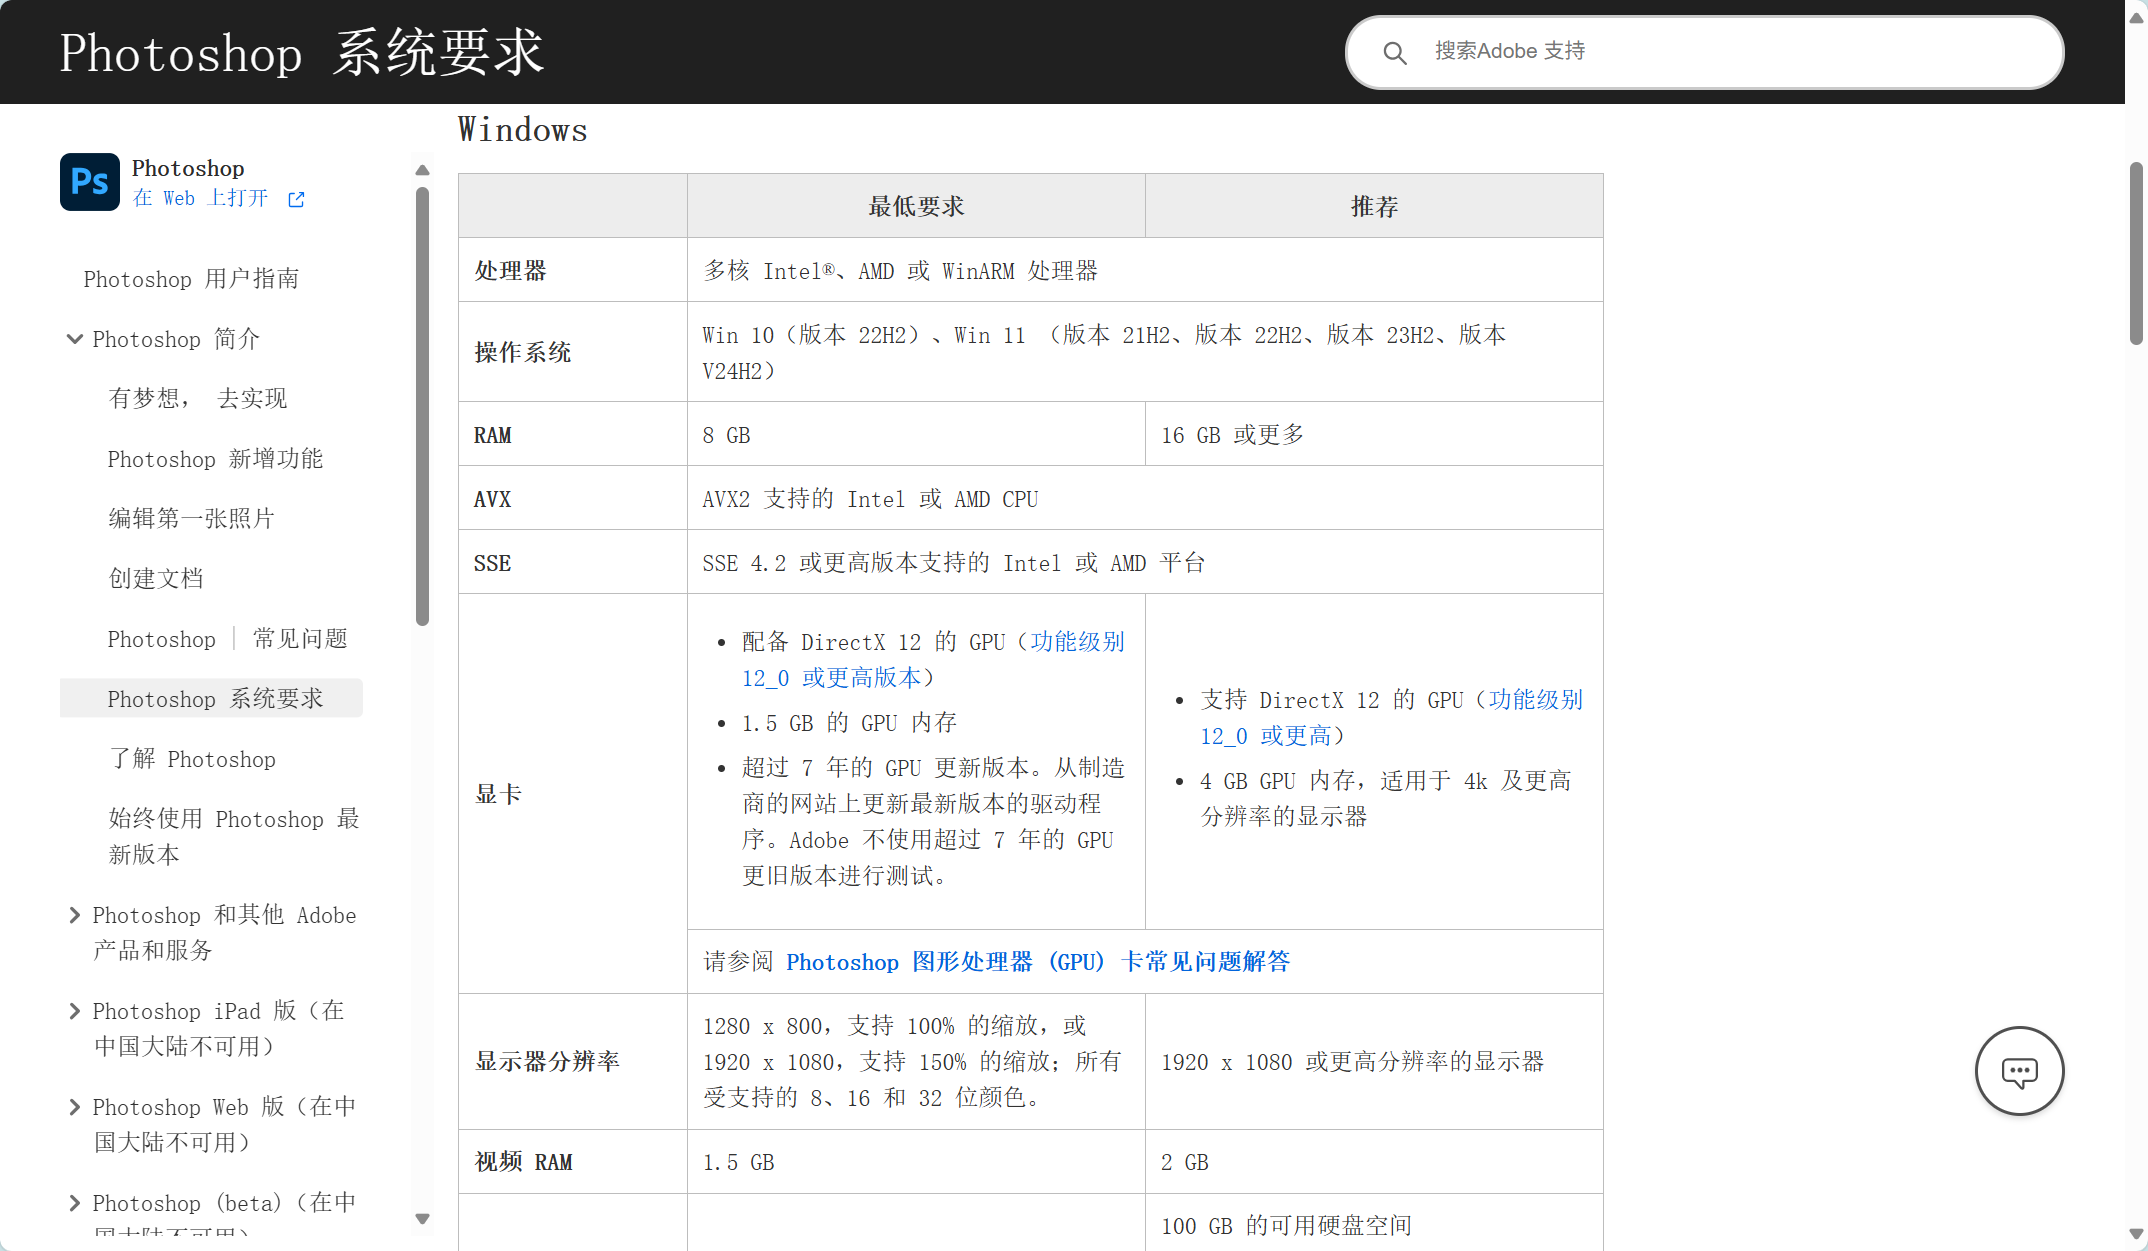The image size is (2148, 1251).
Task: Click the AVX2 支持的 Intel 或 AMD CPU cell
Action: pos(1145,498)
